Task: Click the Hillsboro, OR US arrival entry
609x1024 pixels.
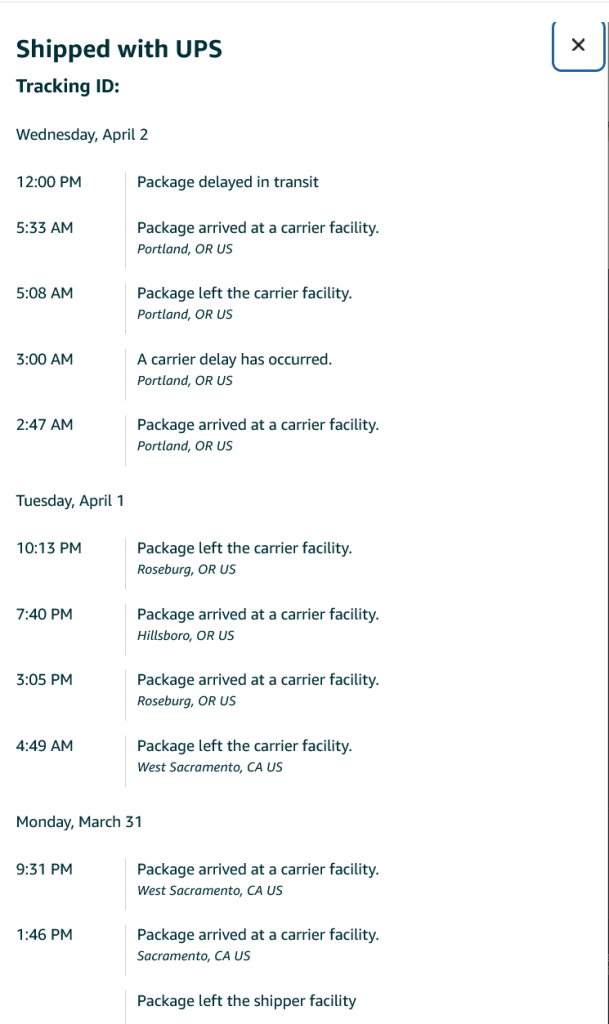Action: [186, 635]
